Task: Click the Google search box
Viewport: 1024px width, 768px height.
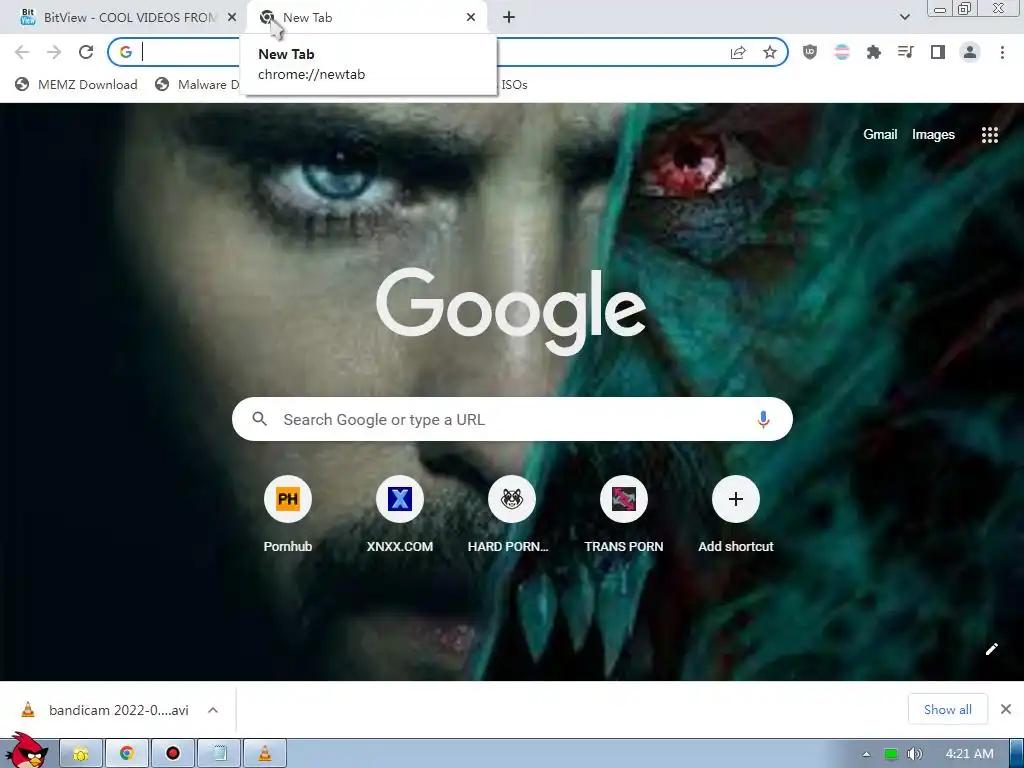Action: click(x=512, y=419)
